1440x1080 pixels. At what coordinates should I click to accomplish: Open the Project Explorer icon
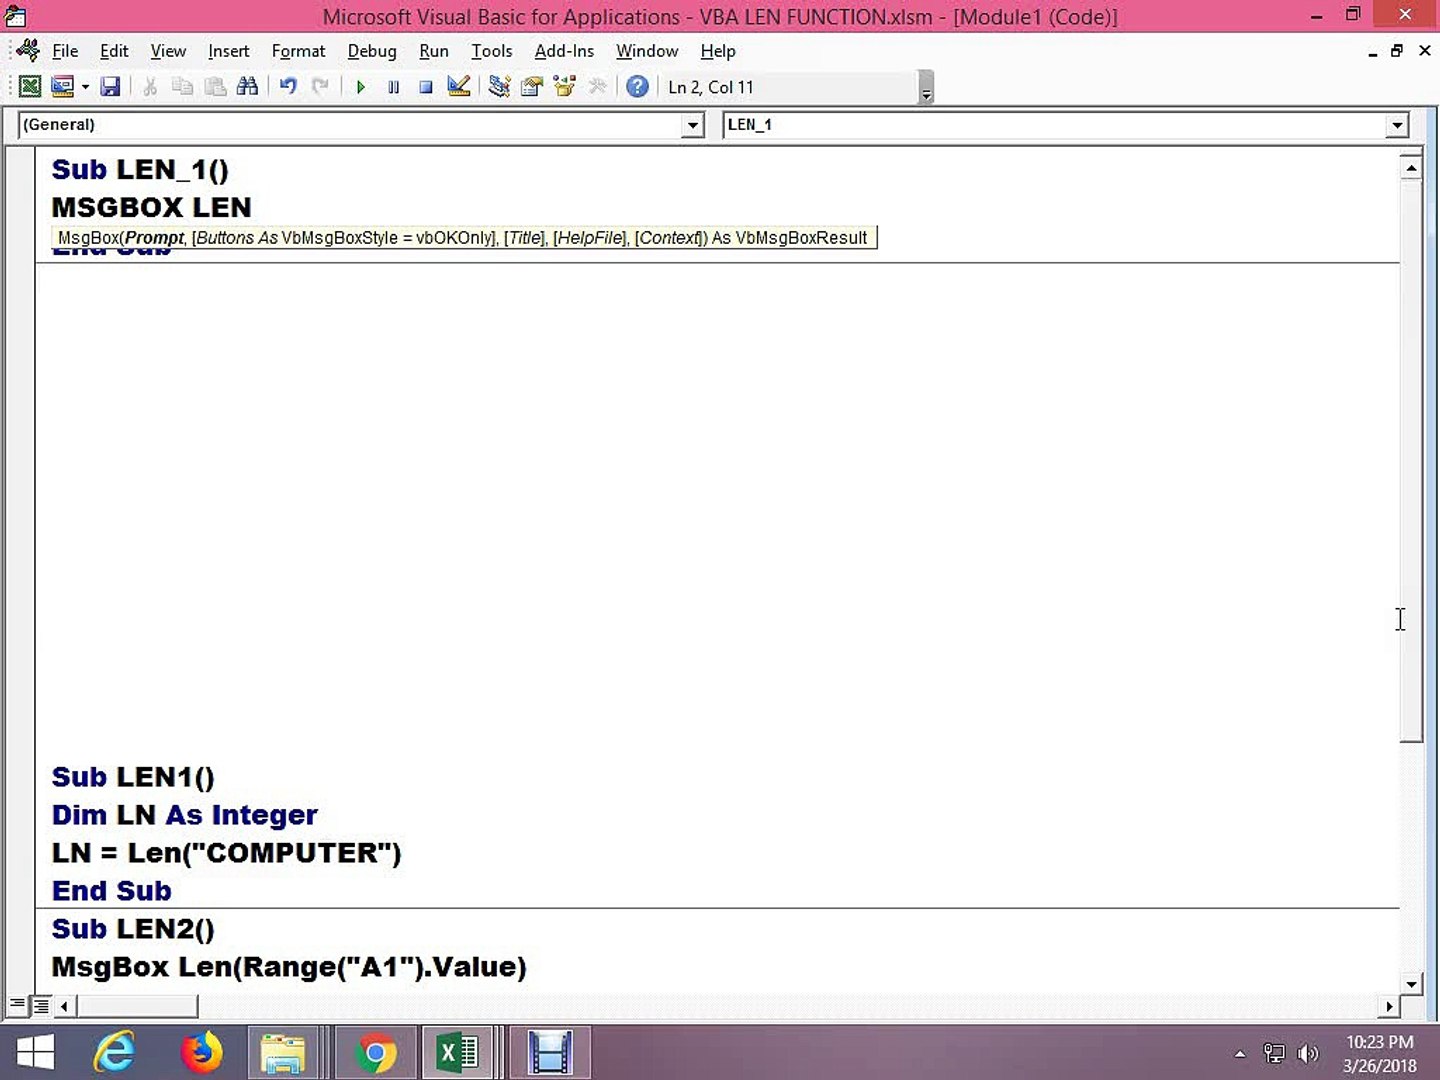coord(499,87)
